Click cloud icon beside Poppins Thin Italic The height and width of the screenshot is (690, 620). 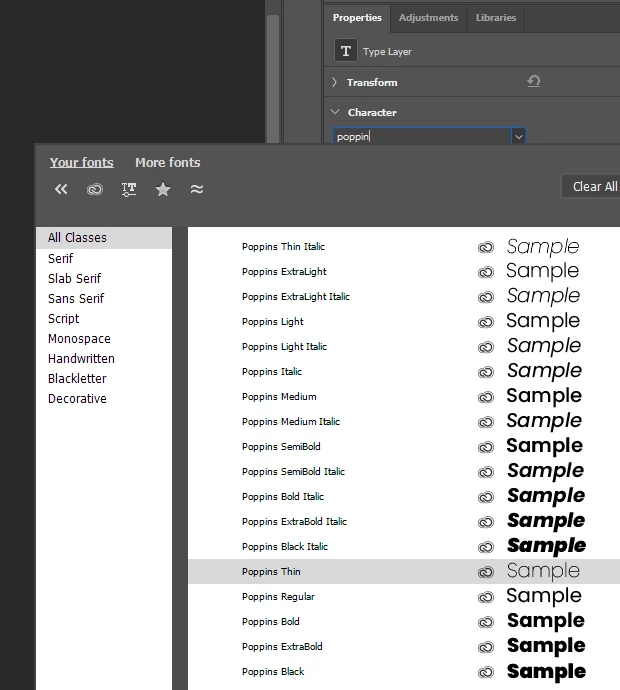[486, 247]
